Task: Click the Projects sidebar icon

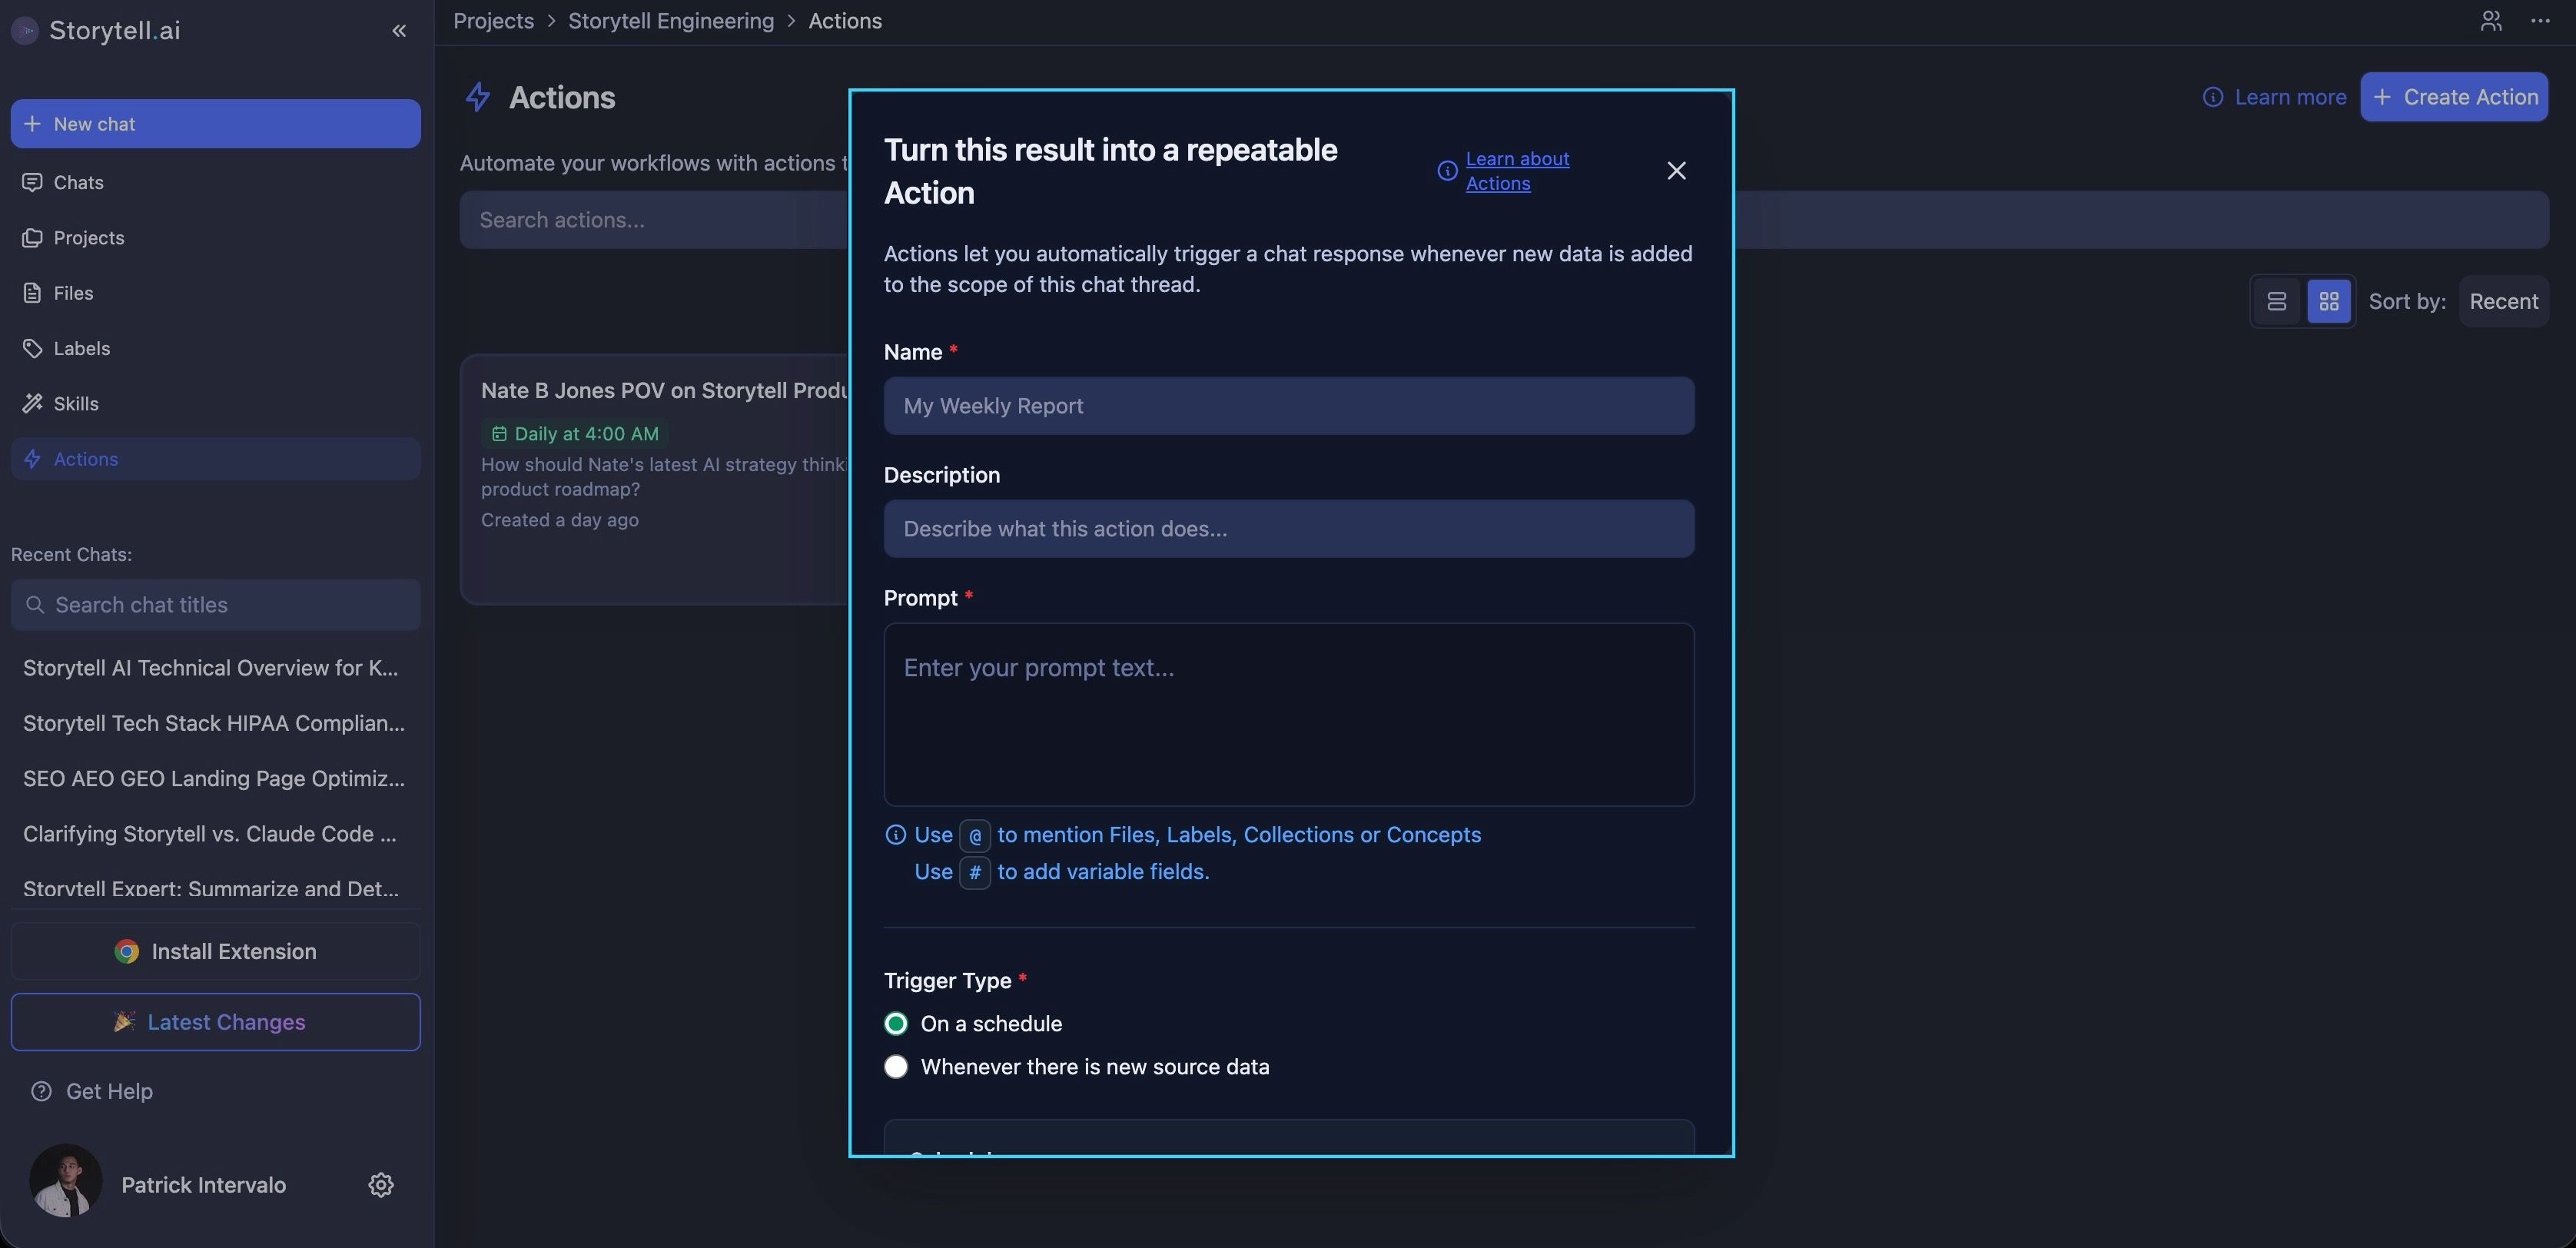Action: (x=33, y=238)
